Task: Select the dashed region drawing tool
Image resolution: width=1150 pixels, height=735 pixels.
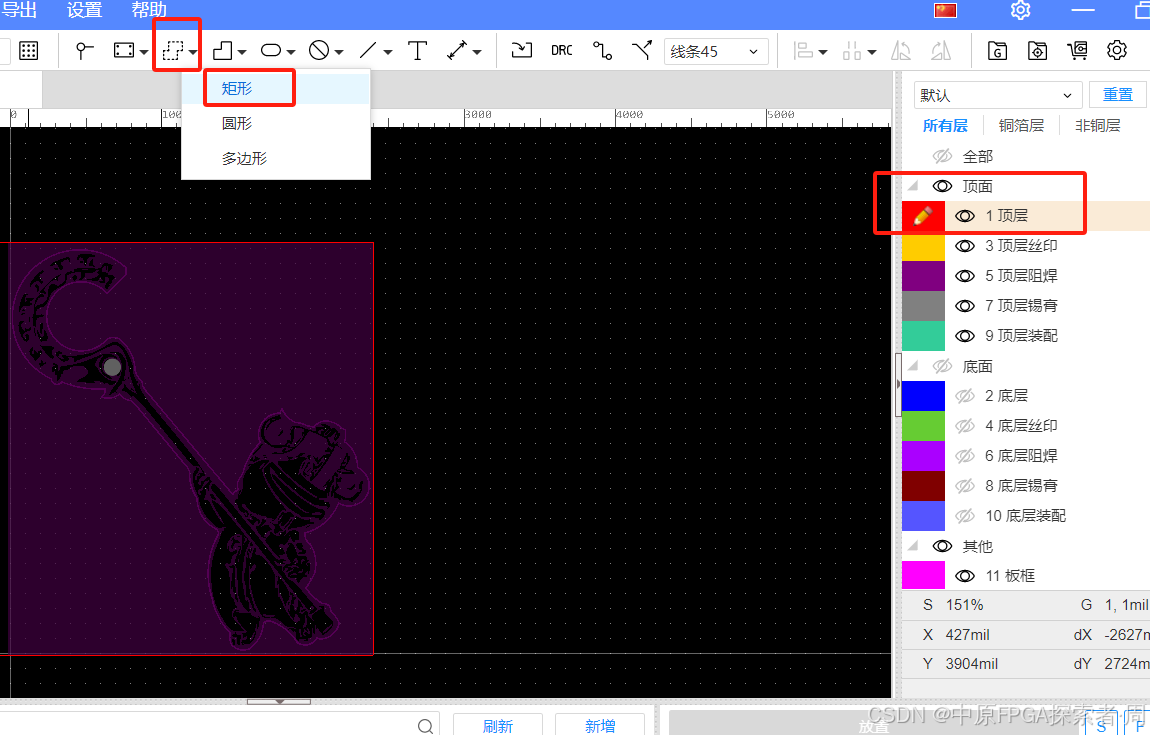Action: [173, 51]
